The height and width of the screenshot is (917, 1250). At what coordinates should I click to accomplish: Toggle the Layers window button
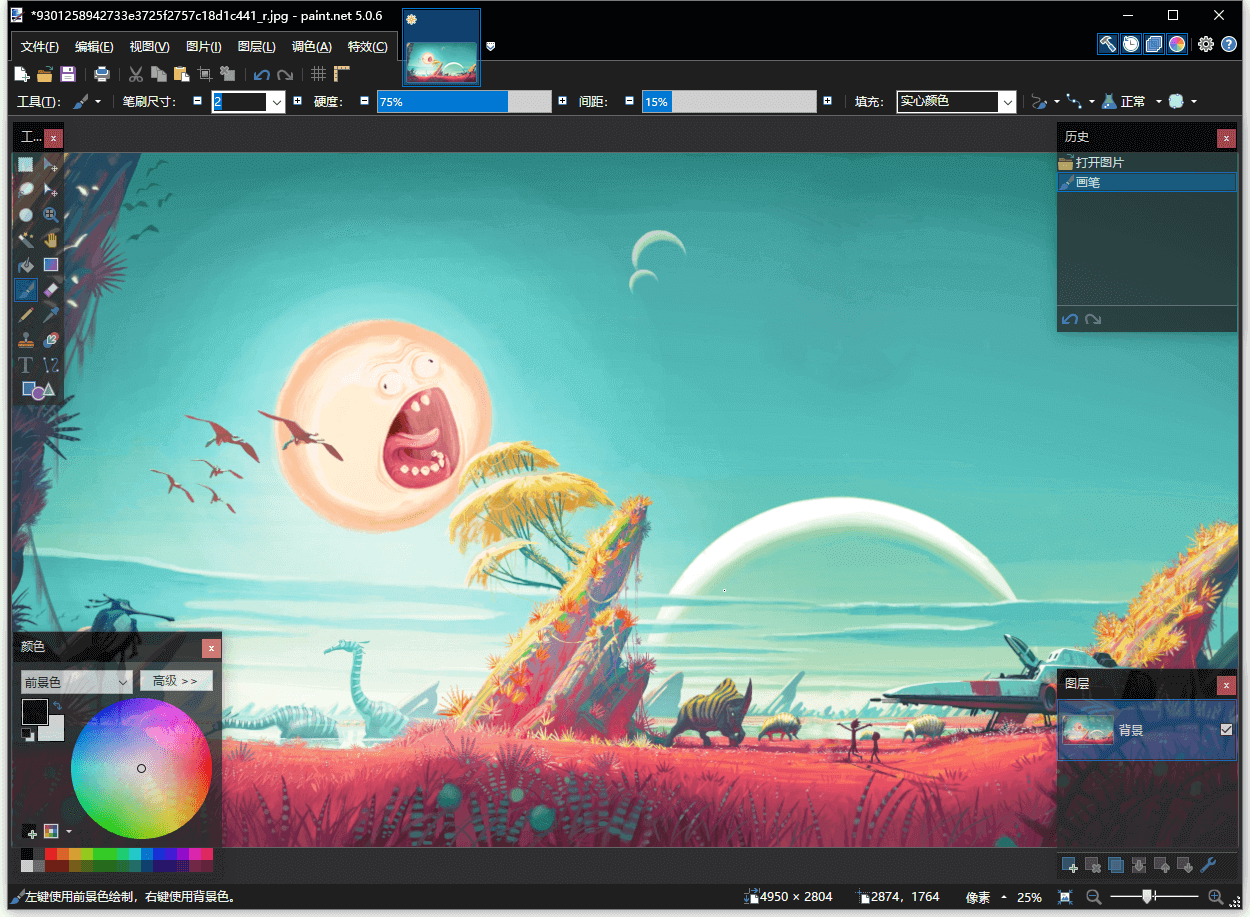tap(1154, 44)
